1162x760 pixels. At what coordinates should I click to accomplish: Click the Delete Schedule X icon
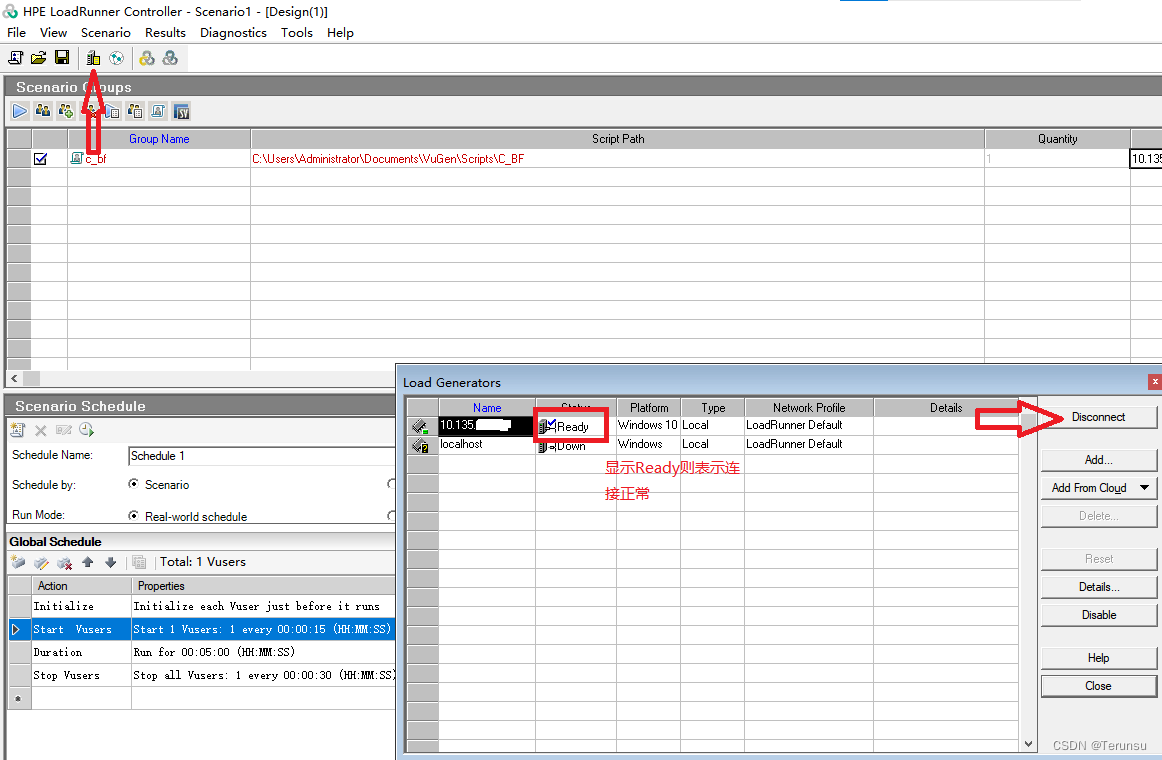point(41,430)
